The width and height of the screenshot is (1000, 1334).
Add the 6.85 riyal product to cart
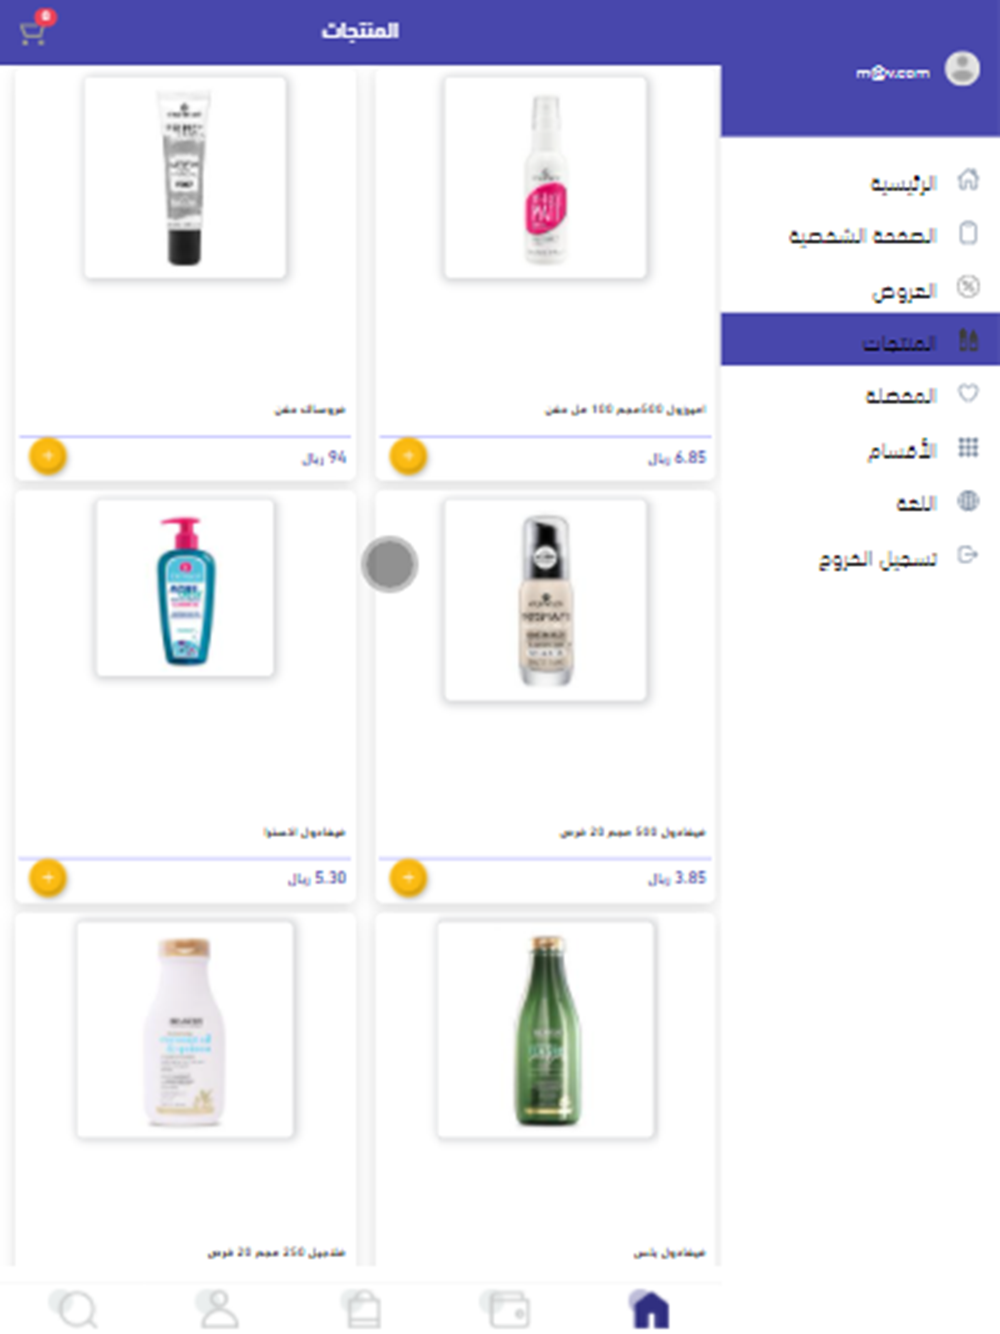coord(408,456)
